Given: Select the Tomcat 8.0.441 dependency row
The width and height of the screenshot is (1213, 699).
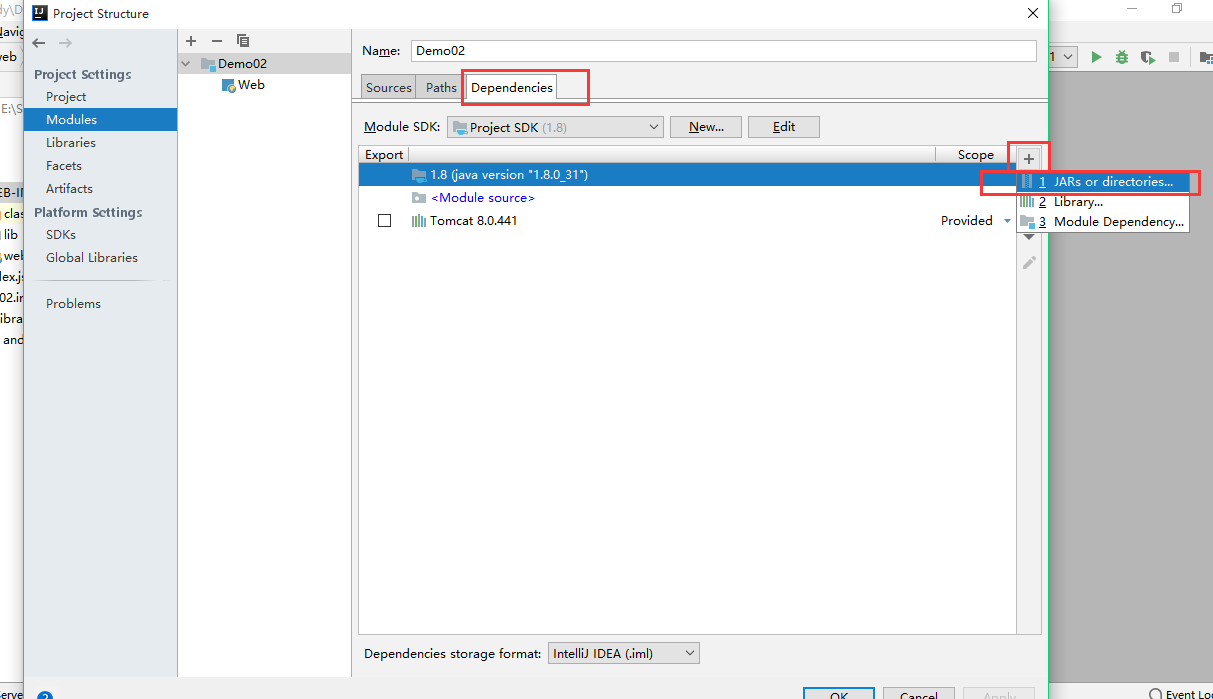Looking at the screenshot, I should (686, 221).
